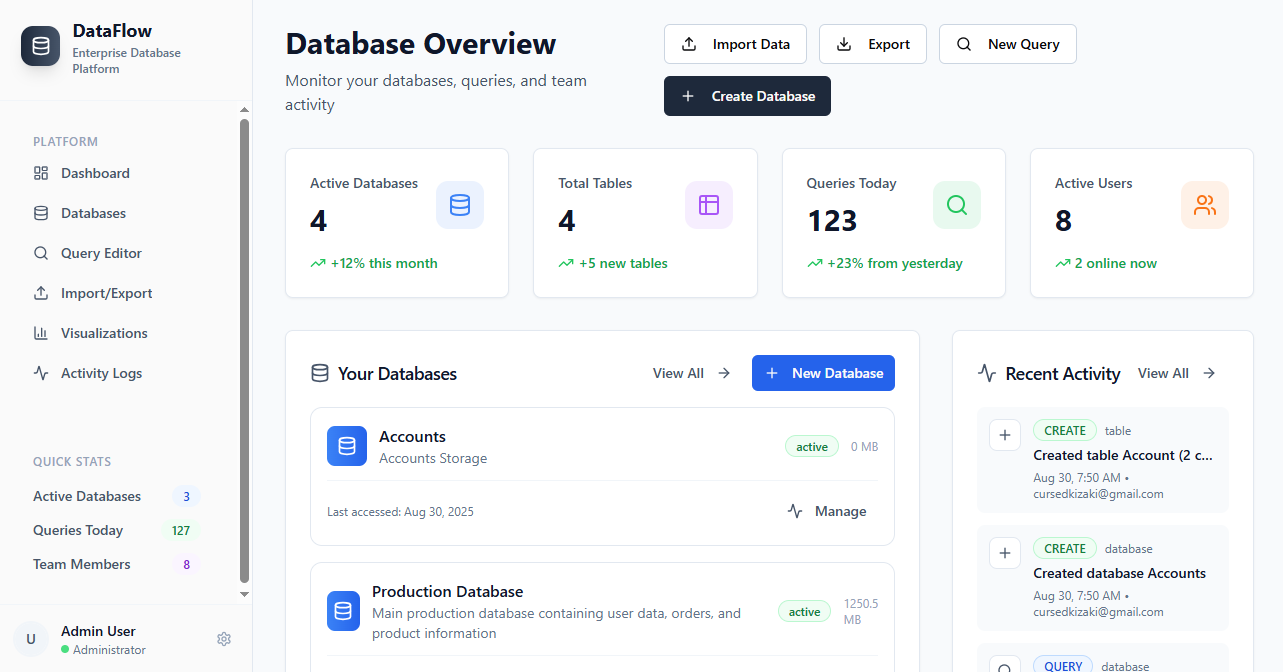This screenshot has height=672, width=1283.
Task: Click the DataFlow database logo icon
Action: tap(41, 46)
